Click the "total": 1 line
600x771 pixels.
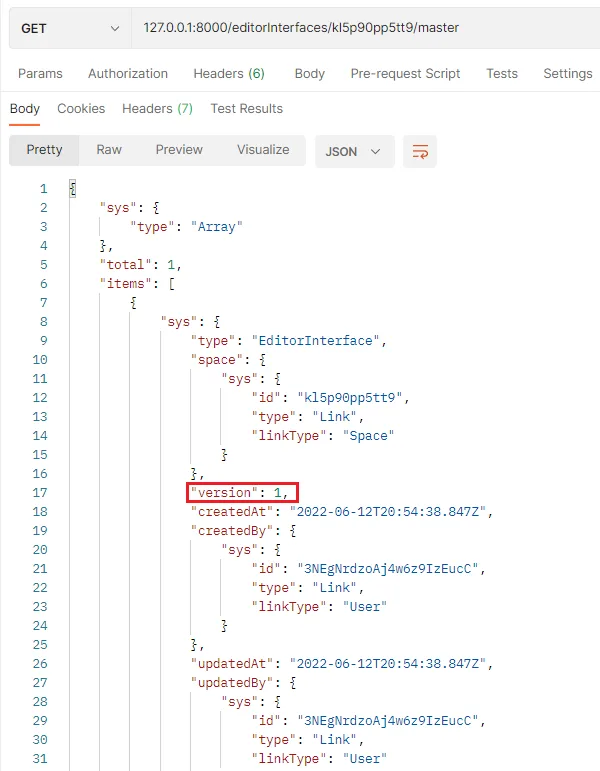141,265
